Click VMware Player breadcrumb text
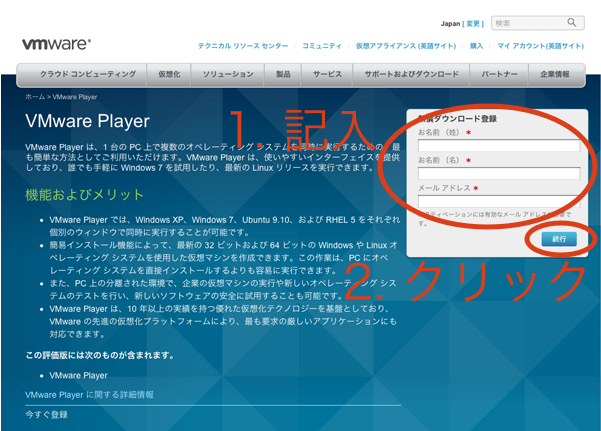The height and width of the screenshot is (431, 601). click(x=75, y=97)
